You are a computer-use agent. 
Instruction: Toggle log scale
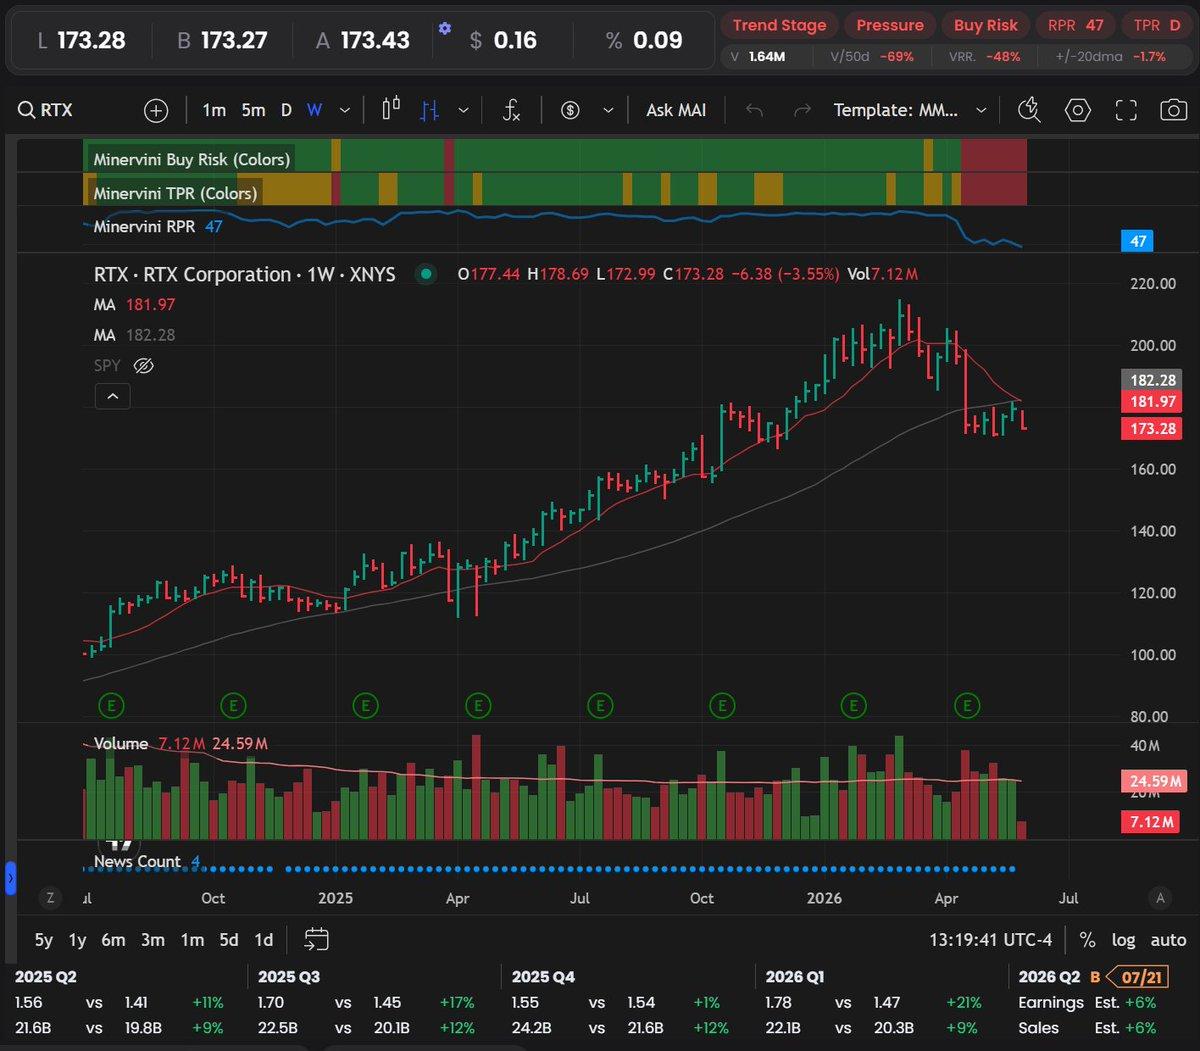coord(1124,940)
